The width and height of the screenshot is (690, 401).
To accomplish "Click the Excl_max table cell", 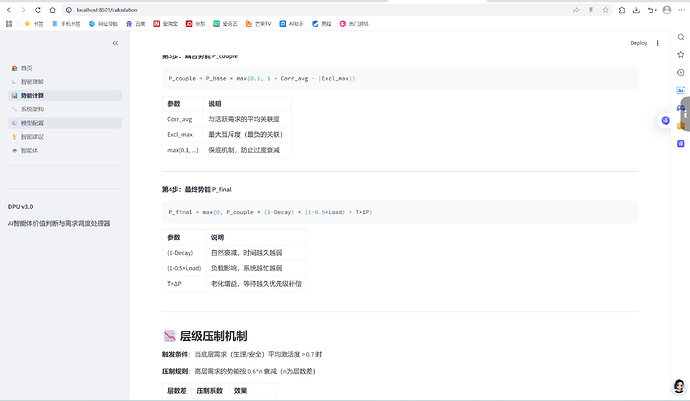I will click(x=183, y=135).
